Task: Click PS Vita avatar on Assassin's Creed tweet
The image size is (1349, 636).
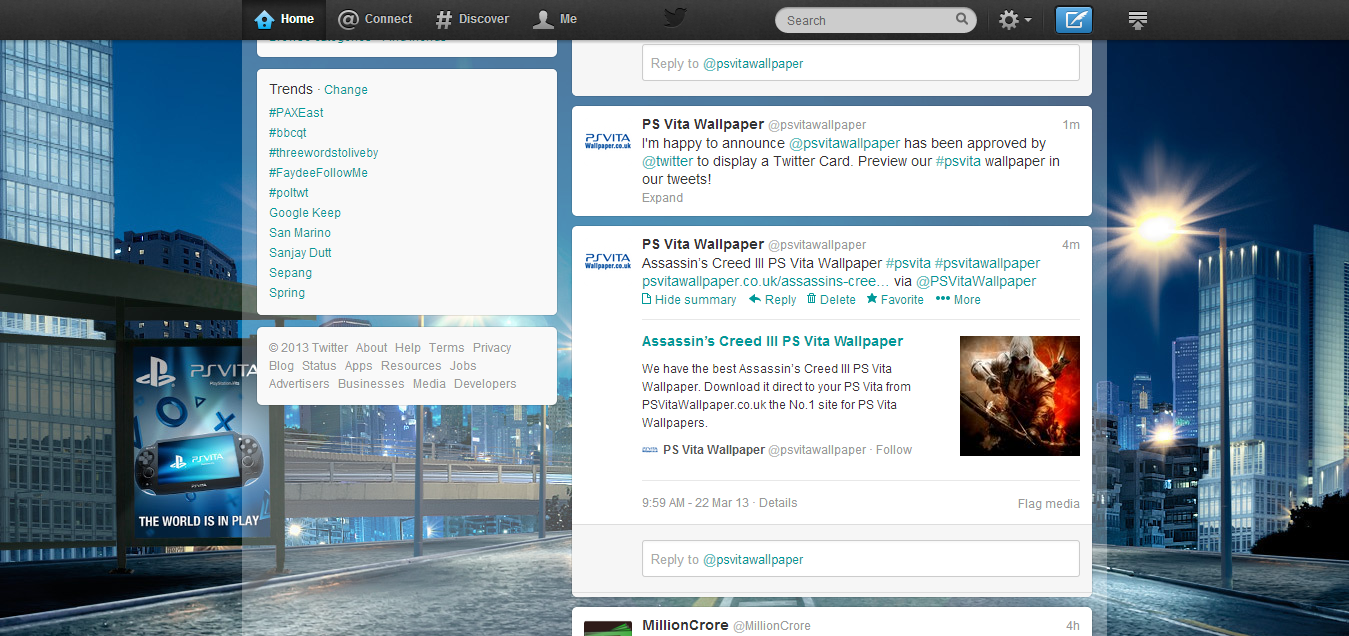Action: (x=608, y=261)
